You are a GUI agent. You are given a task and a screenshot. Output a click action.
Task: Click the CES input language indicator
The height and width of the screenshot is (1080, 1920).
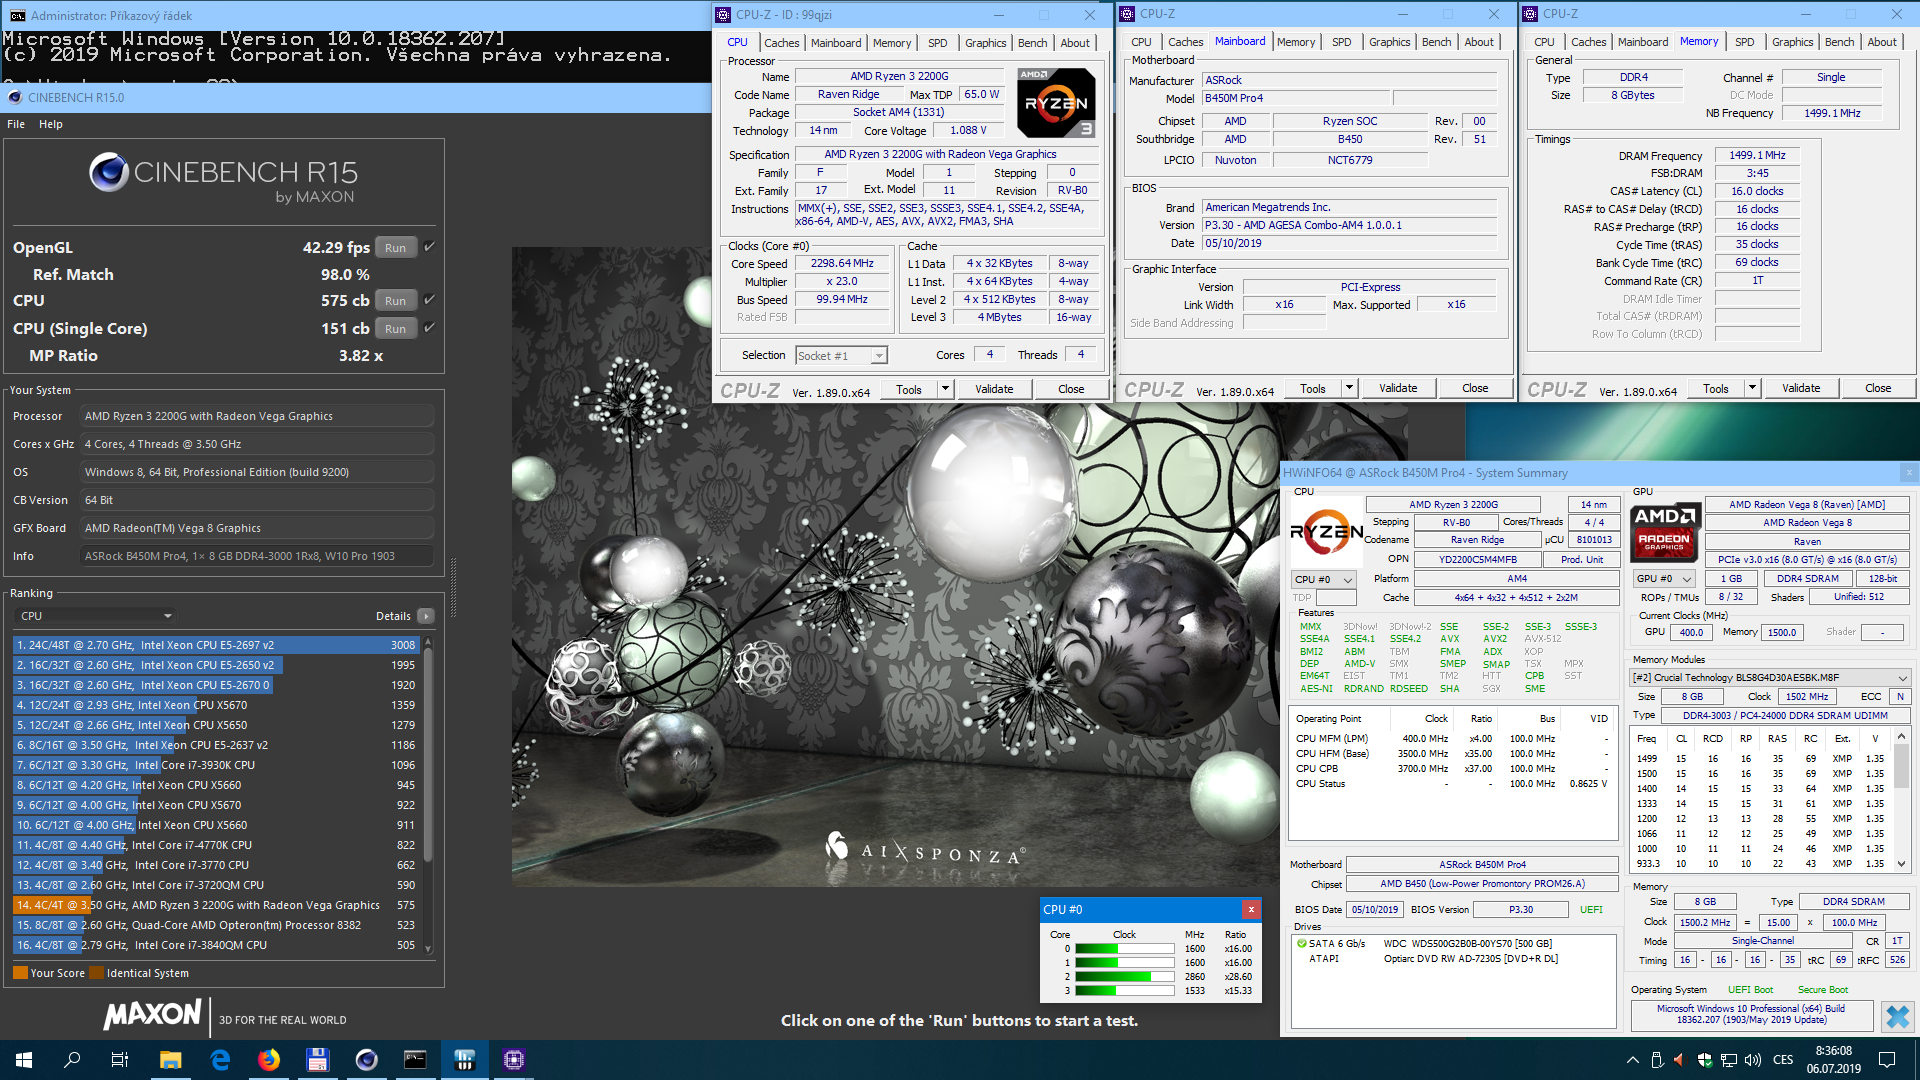point(1783,1060)
